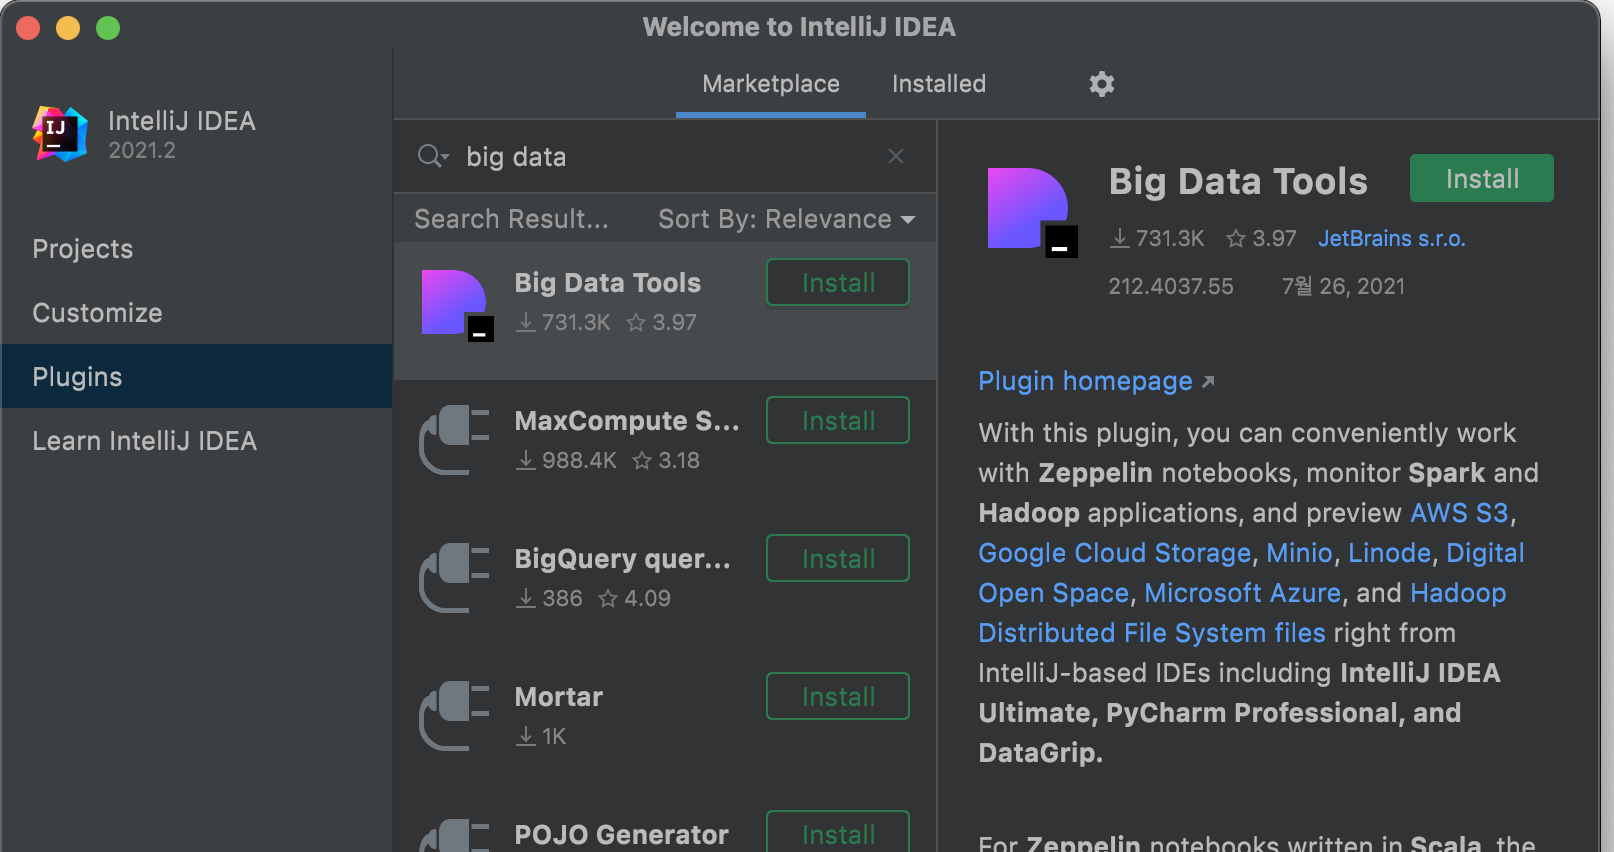Click the search magnifier options icon
This screenshot has width=1614, height=852.
433,156
